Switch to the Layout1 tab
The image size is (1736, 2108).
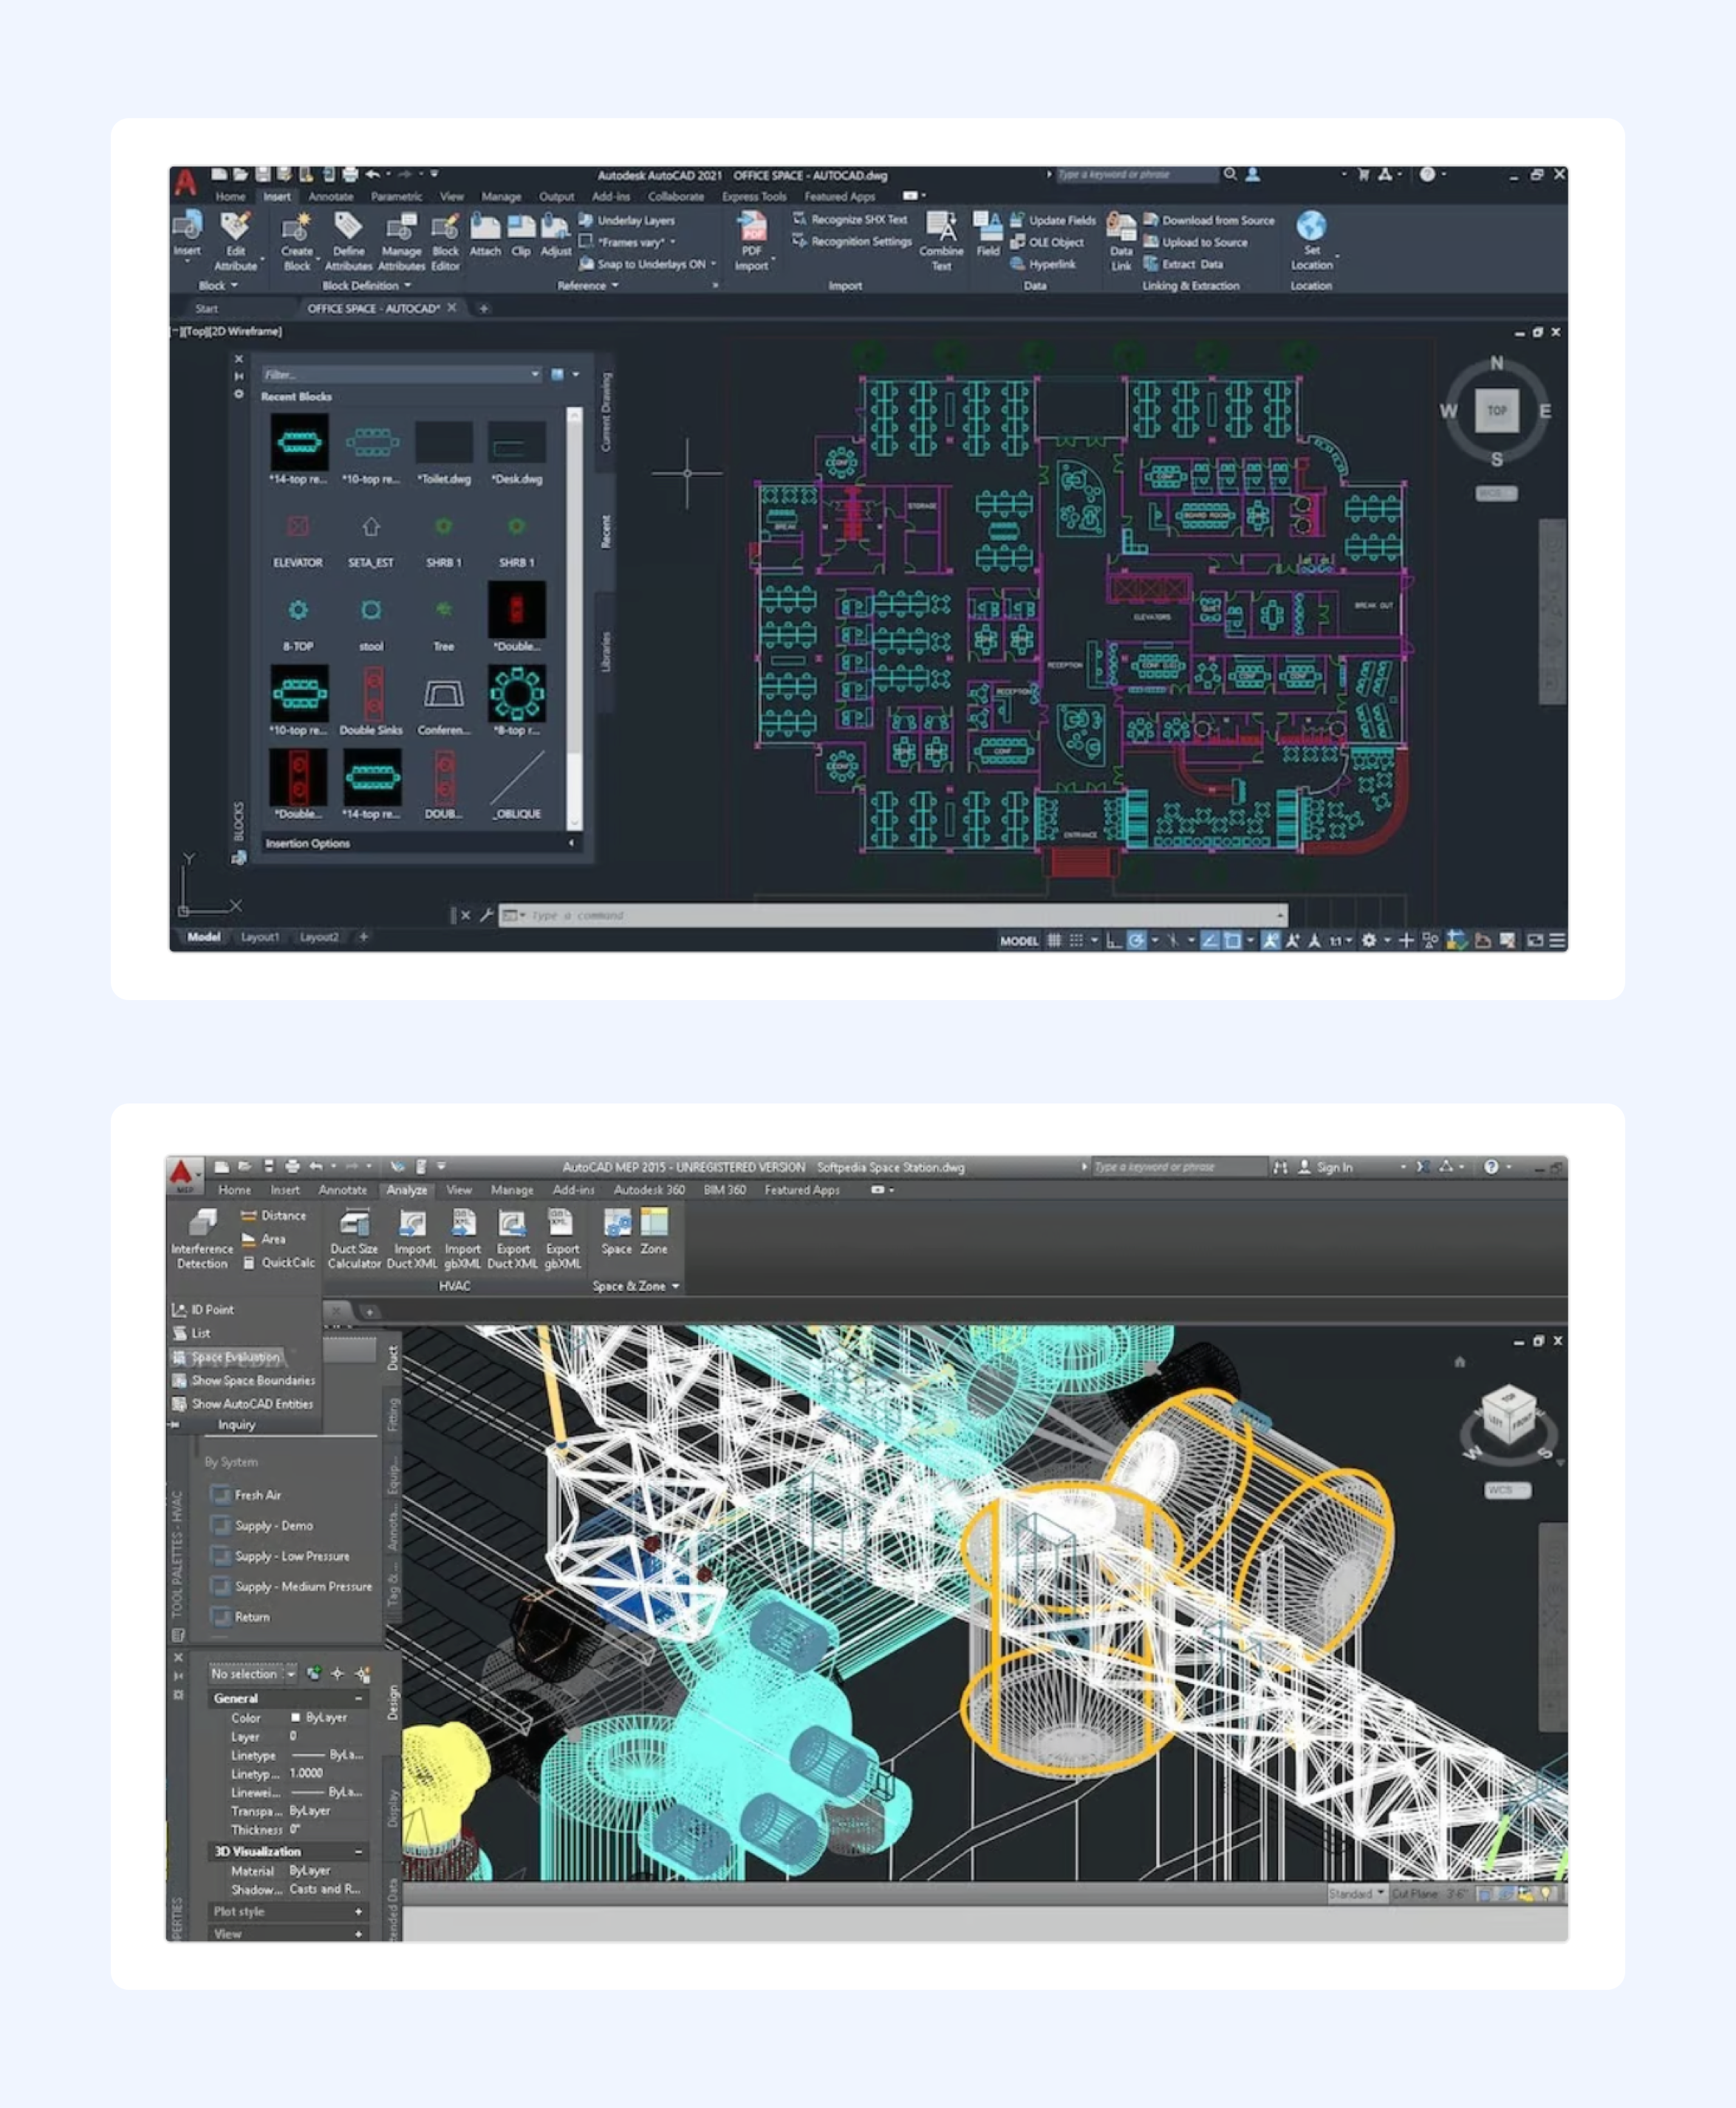(260, 937)
